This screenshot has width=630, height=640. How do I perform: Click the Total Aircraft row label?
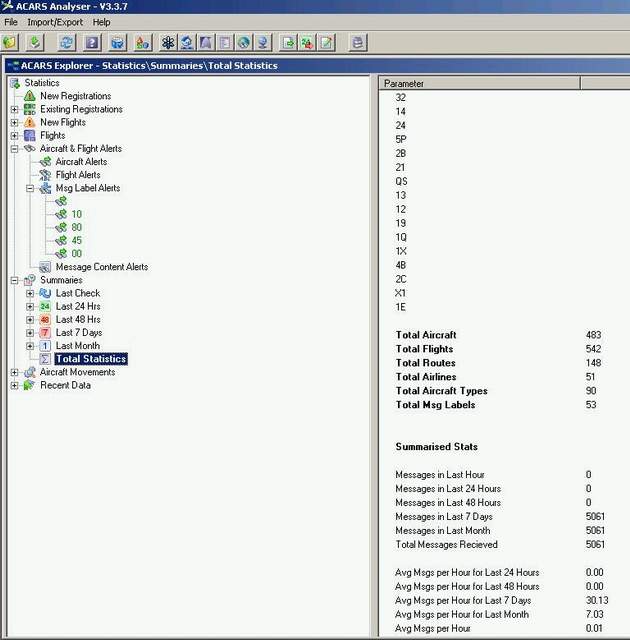pyautogui.click(x=426, y=335)
